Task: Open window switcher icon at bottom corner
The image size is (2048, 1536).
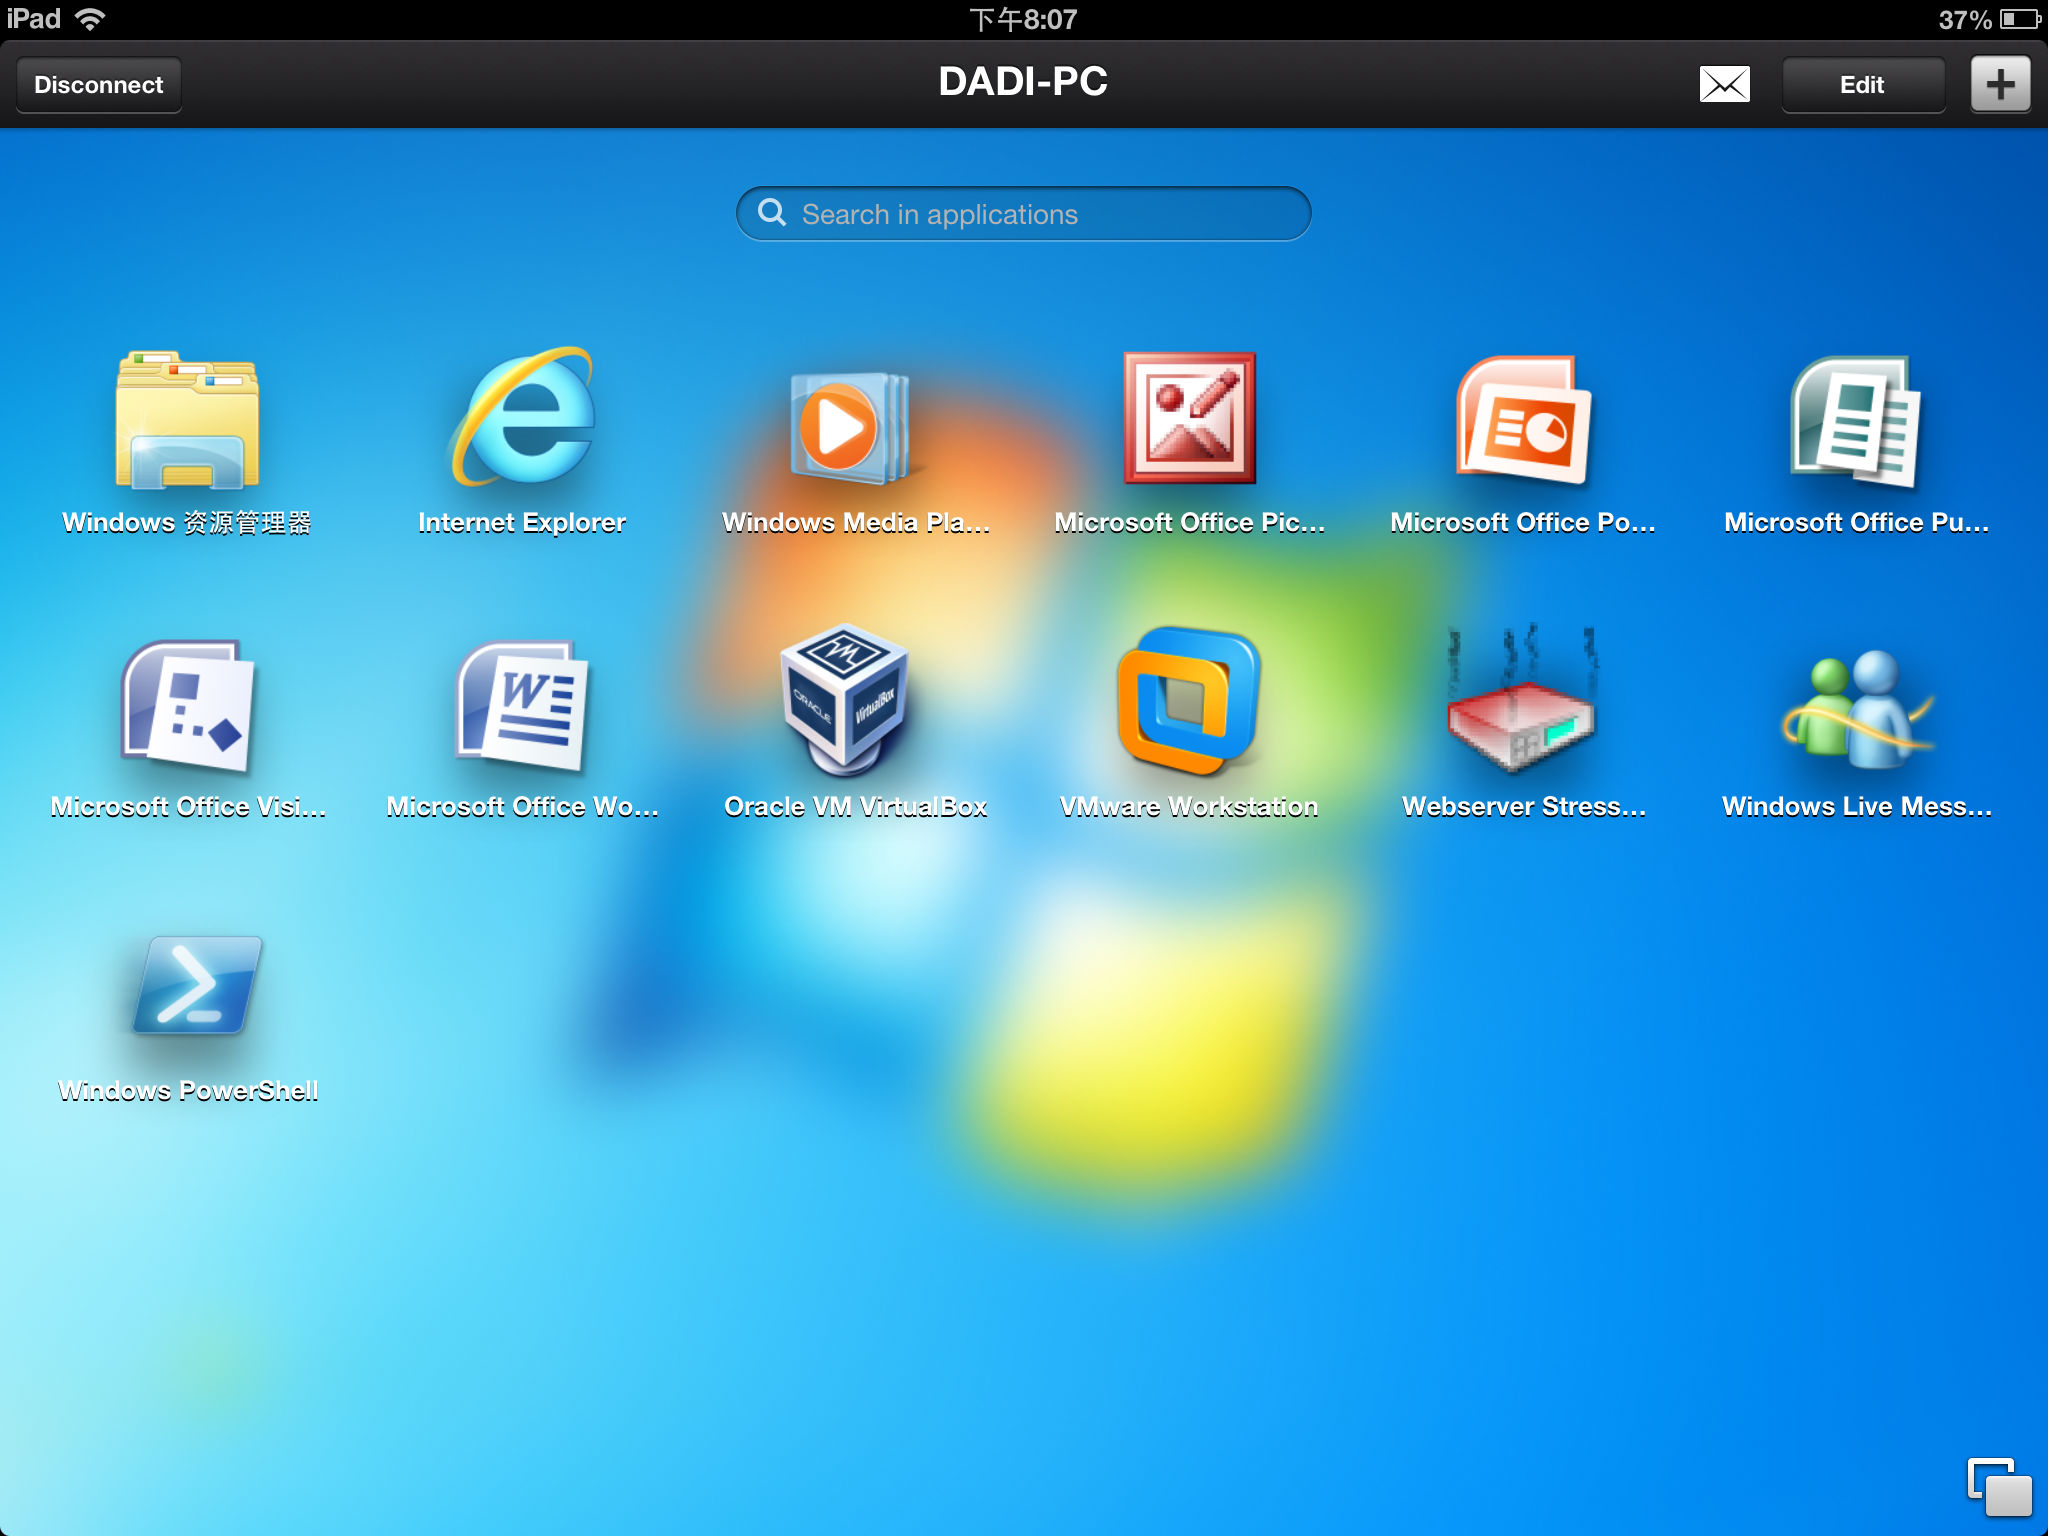Action: 1998,1486
